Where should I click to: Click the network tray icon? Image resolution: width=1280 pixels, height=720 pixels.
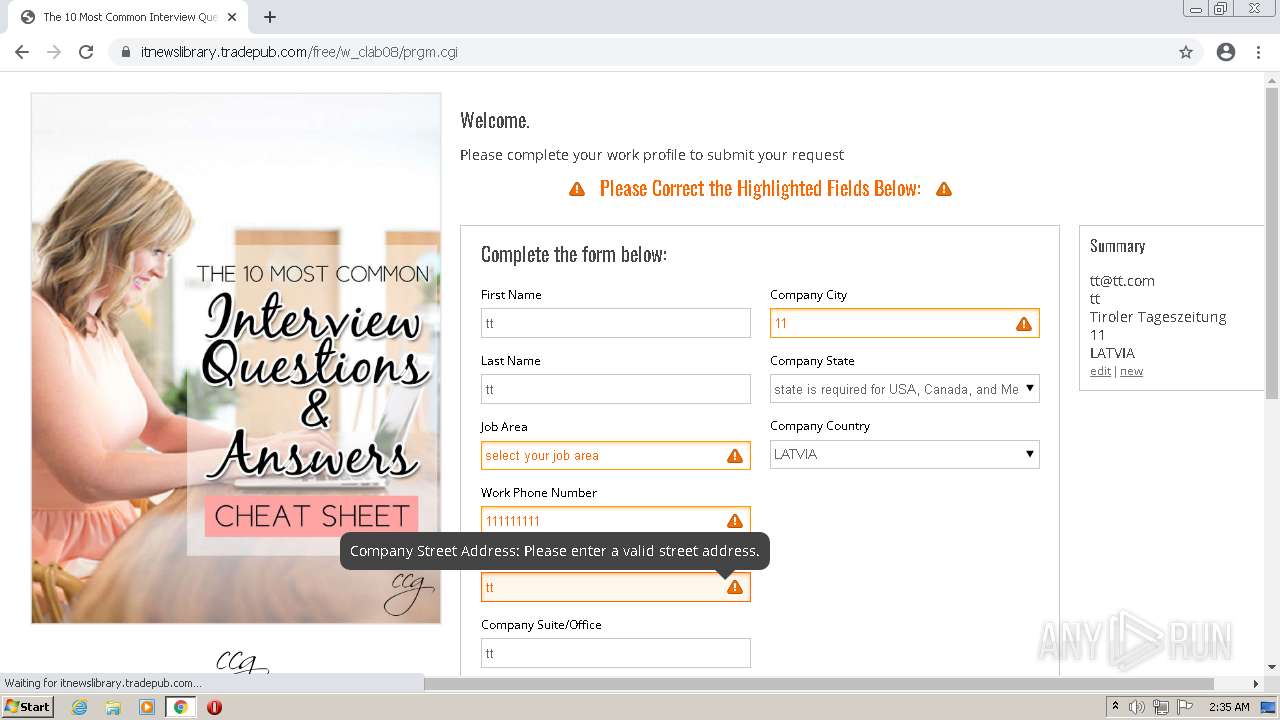coord(1161,707)
